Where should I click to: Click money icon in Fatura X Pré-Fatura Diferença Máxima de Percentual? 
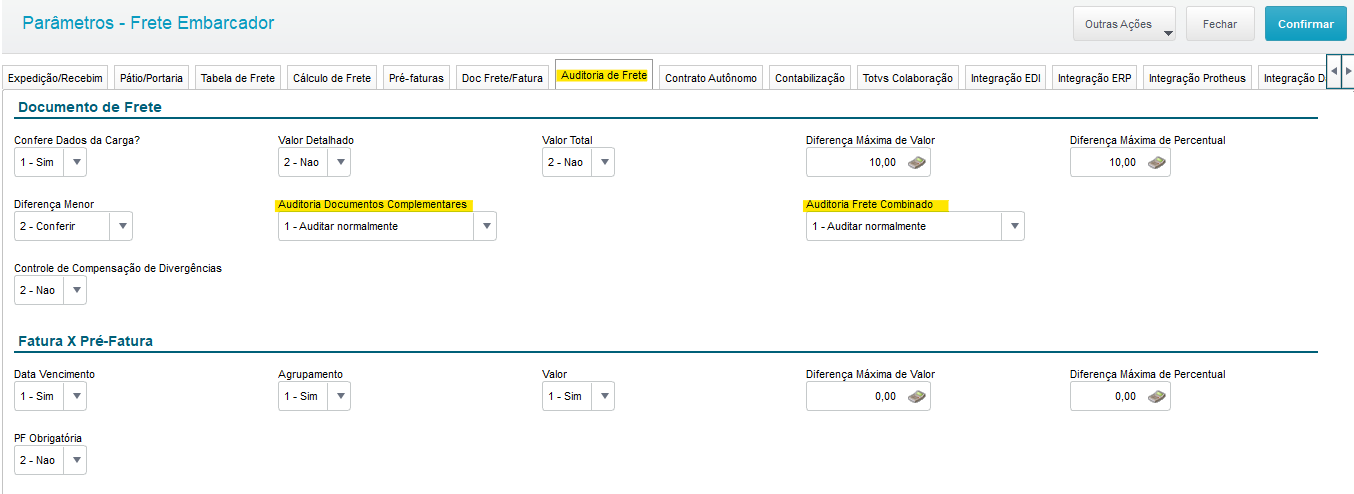(x=1157, y=396)
